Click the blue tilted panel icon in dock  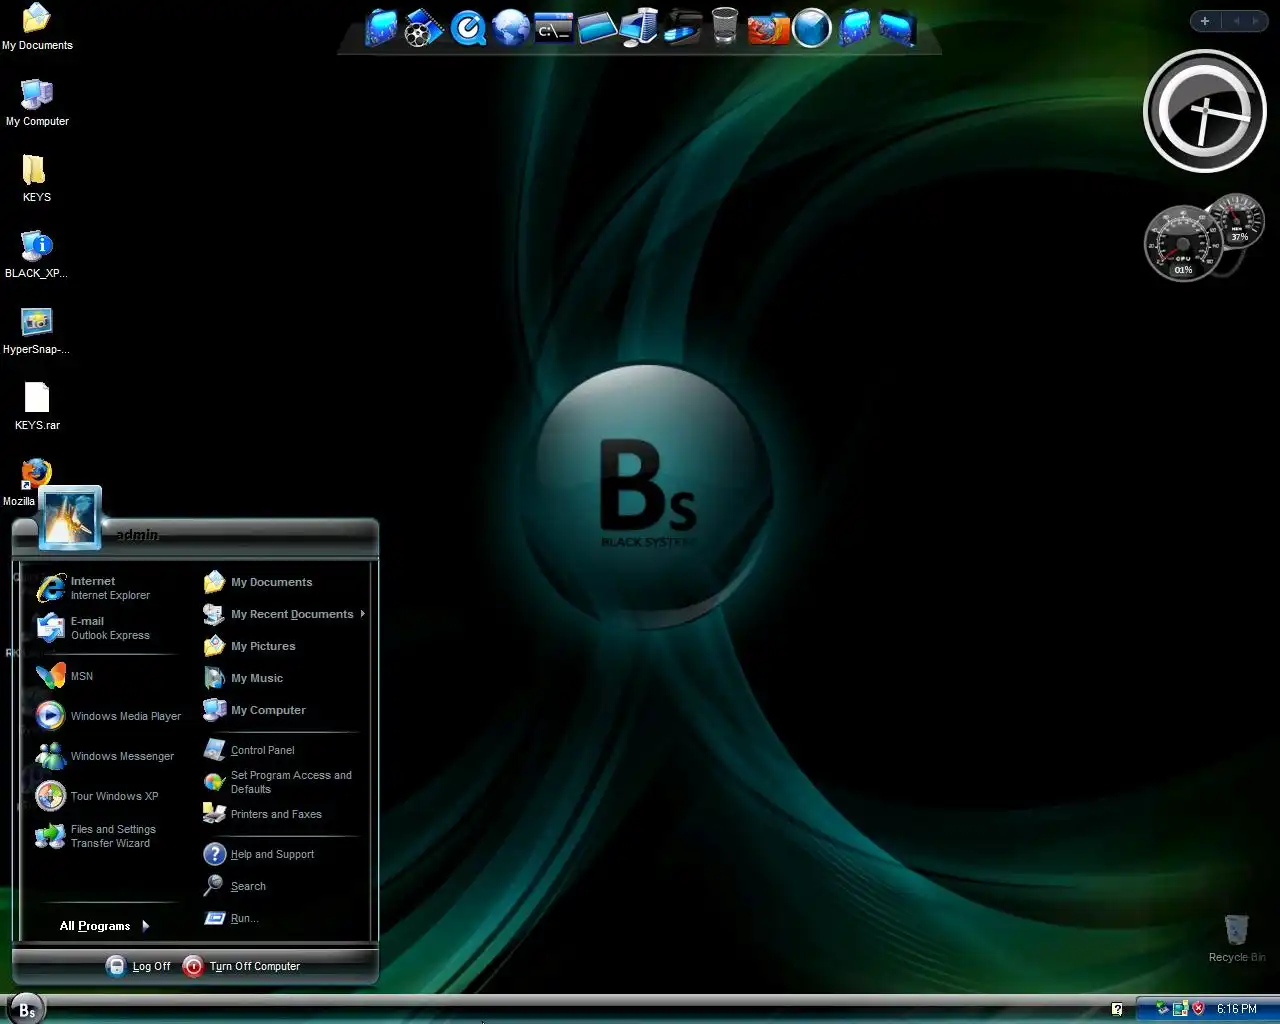597,28
